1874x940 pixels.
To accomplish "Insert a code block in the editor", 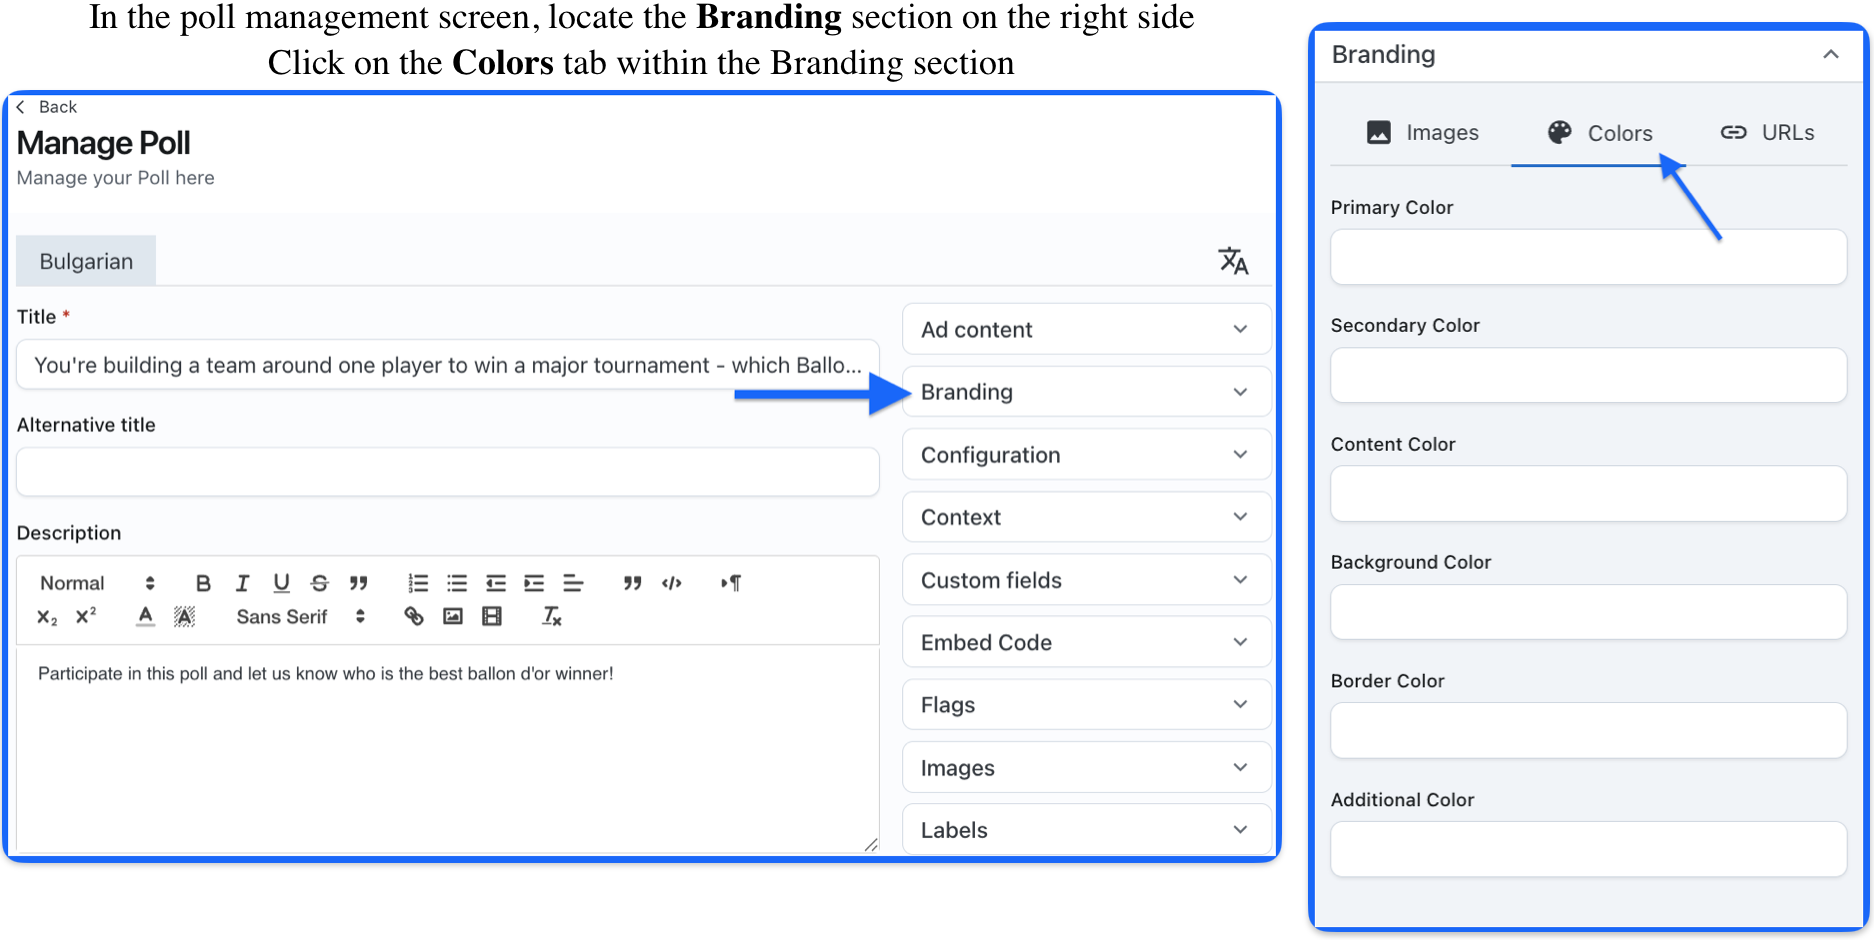I will pyautogui.click(x=672, y=583).
